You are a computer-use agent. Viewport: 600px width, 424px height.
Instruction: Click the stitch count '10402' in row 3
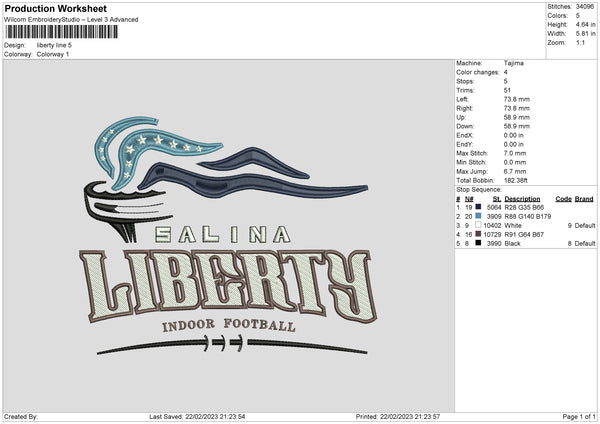point(492,225)
